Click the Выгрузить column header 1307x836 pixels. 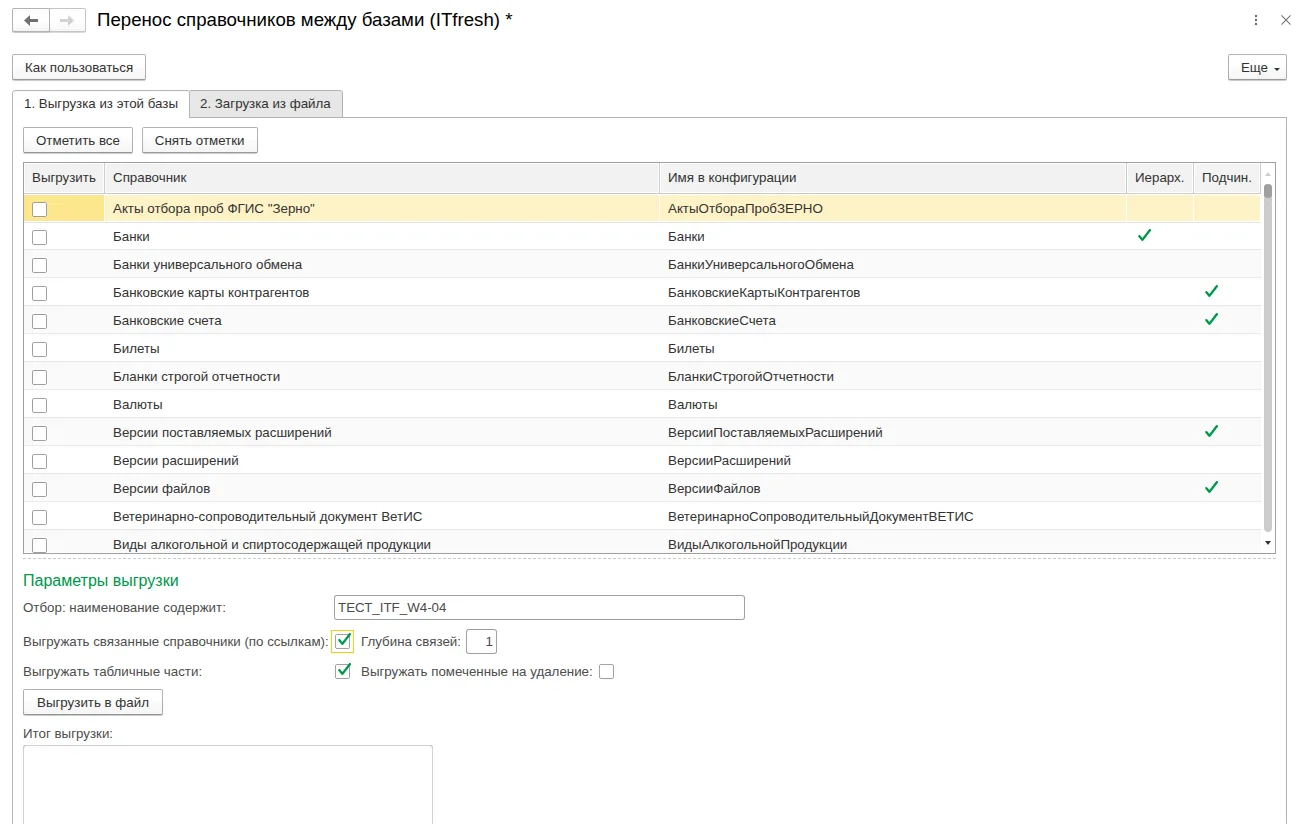pos(64,177)
